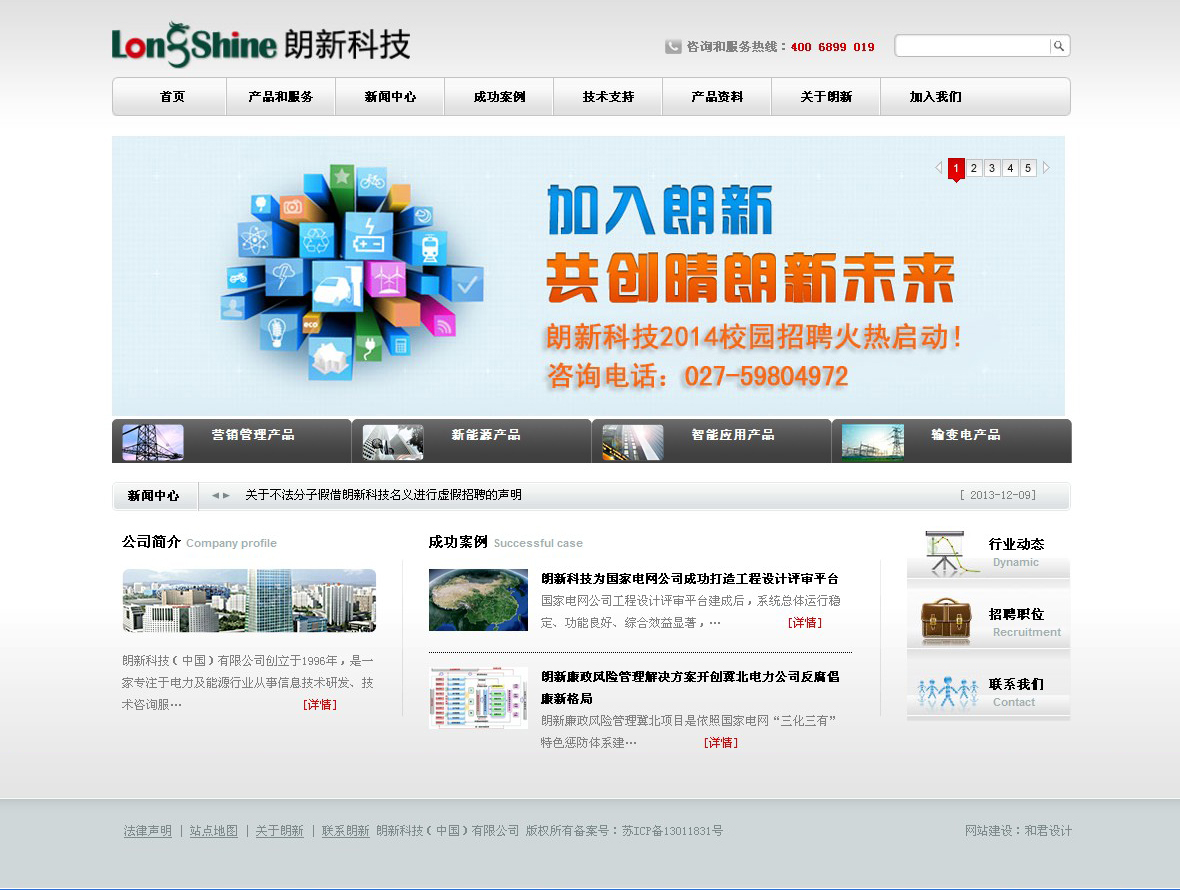Go to next banner slide arrow
Image resolution: width=1180 pixels, height=890 pixels.
point(1045,168)
